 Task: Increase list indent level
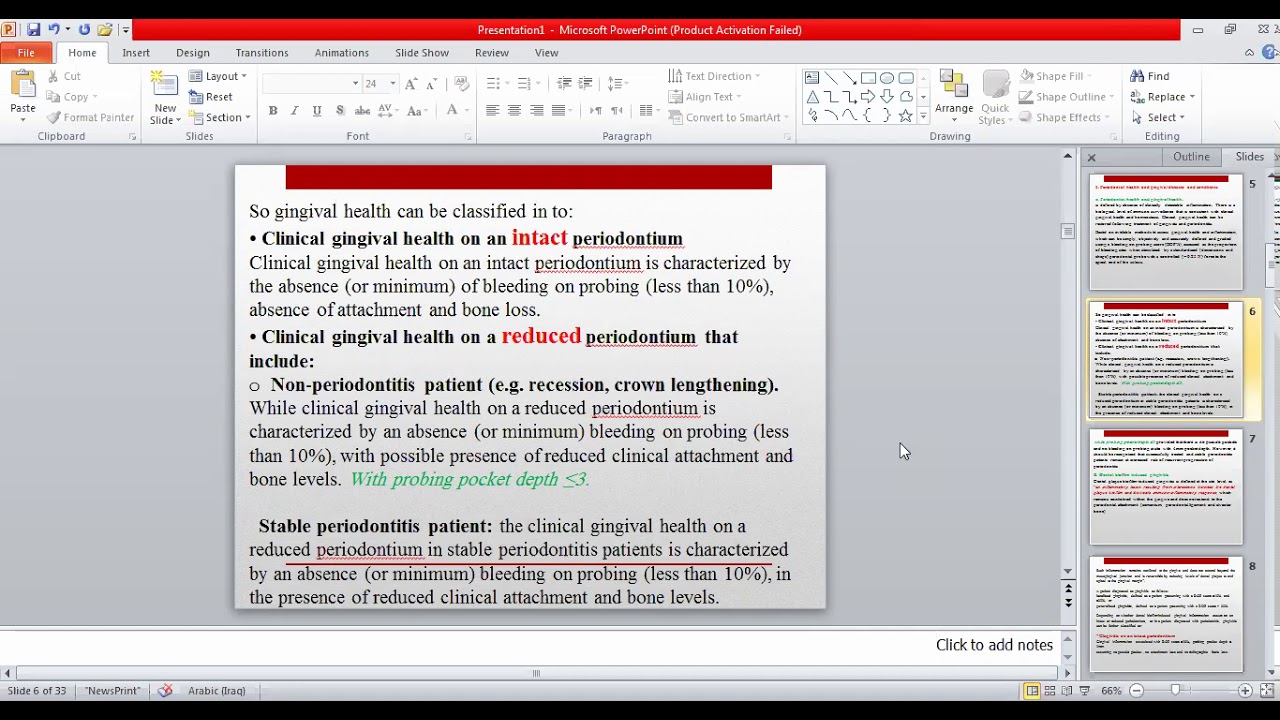click(x=586, y=84)
